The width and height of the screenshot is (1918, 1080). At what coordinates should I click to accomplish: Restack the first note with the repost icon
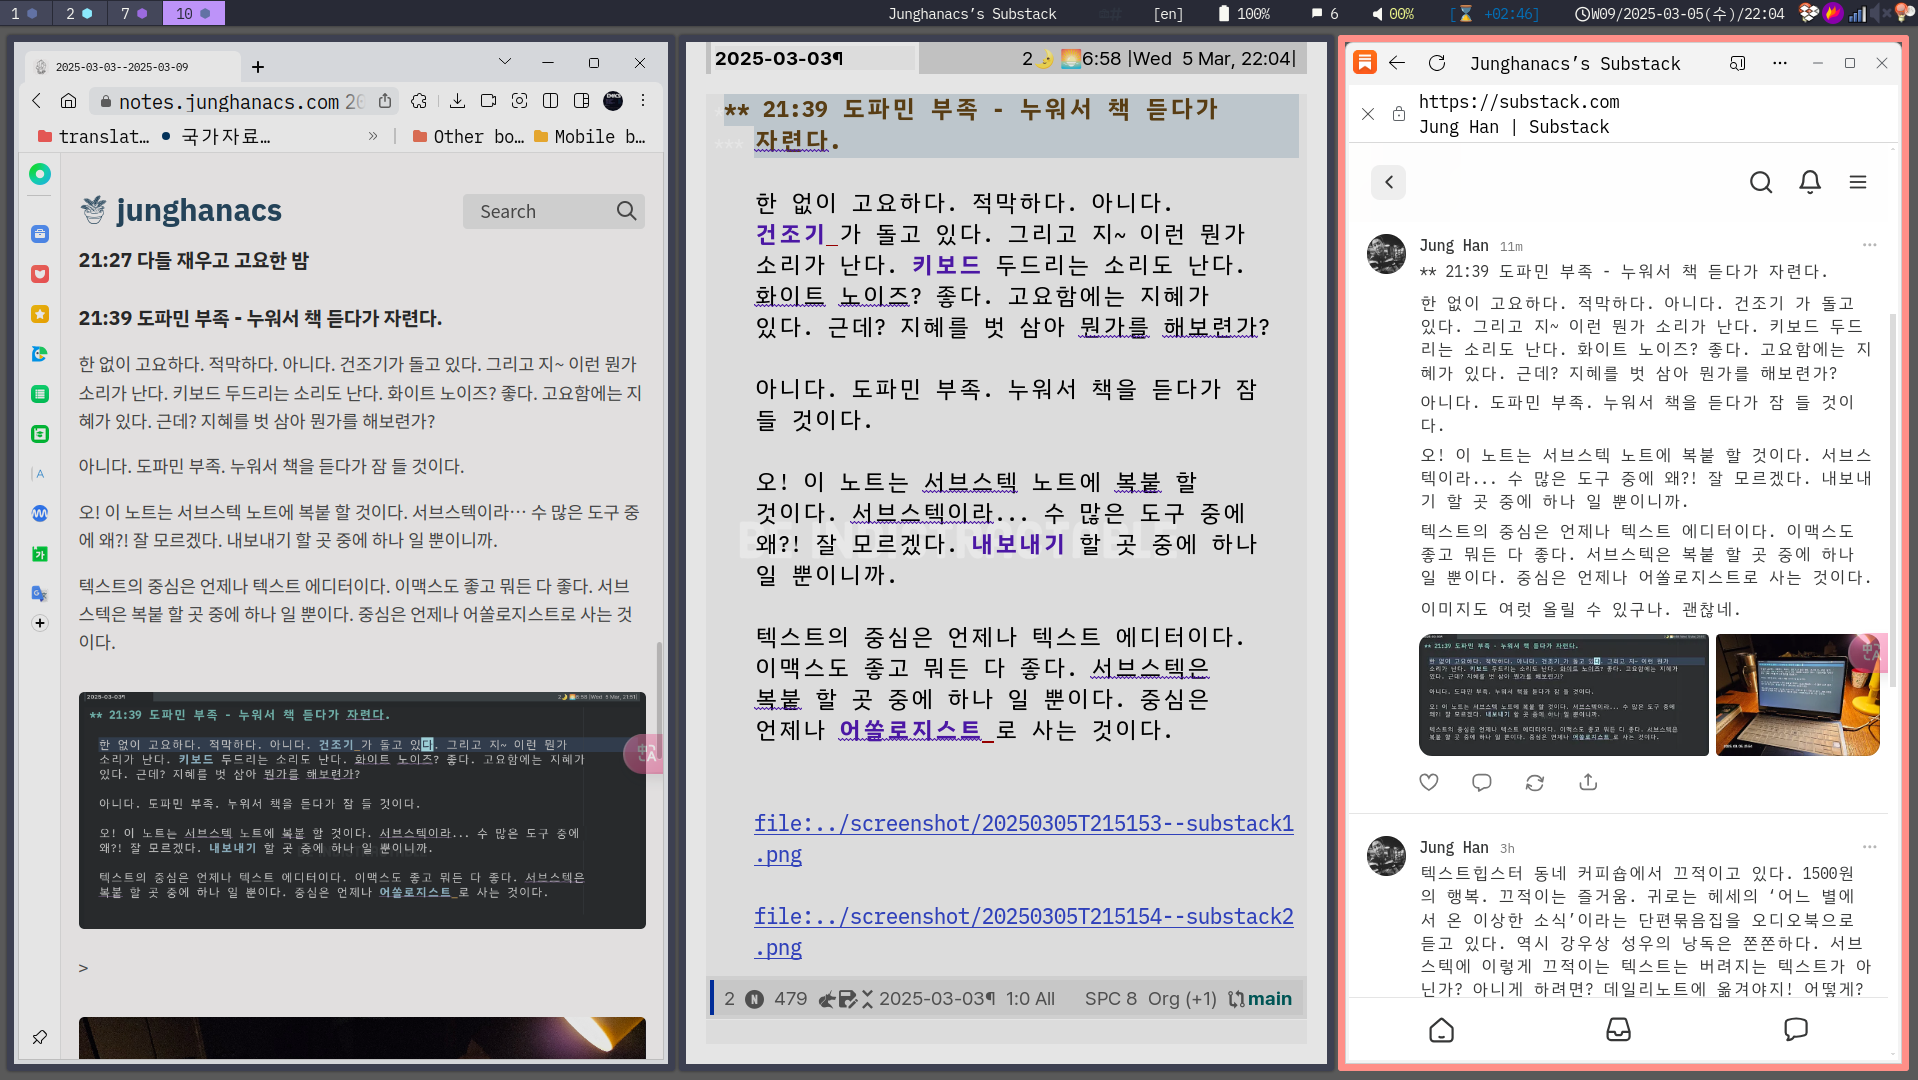click(x=1534, y=782)
